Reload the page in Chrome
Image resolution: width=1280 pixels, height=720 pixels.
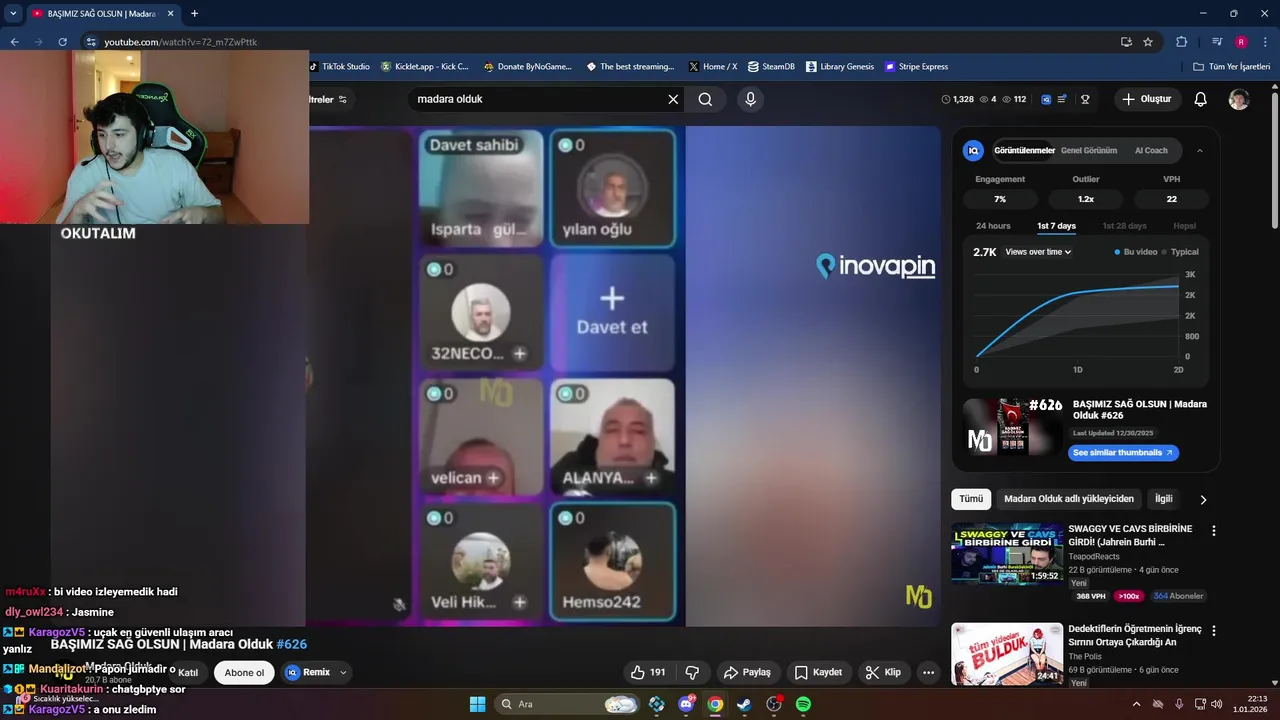(x=62, y=42)
